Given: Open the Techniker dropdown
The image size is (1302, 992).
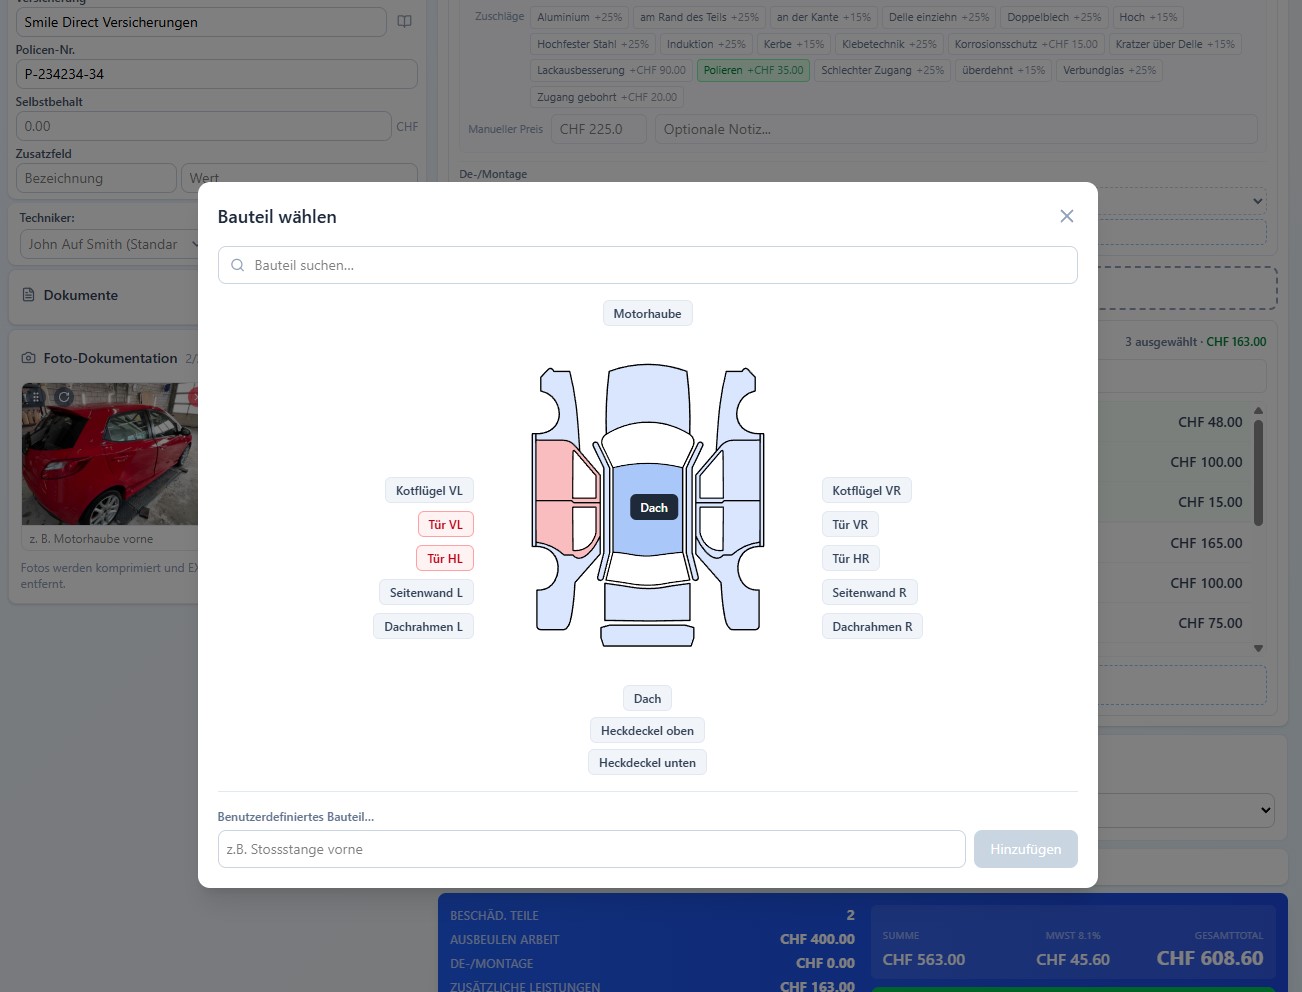Looking at the screenshot, I should point(110,244).
